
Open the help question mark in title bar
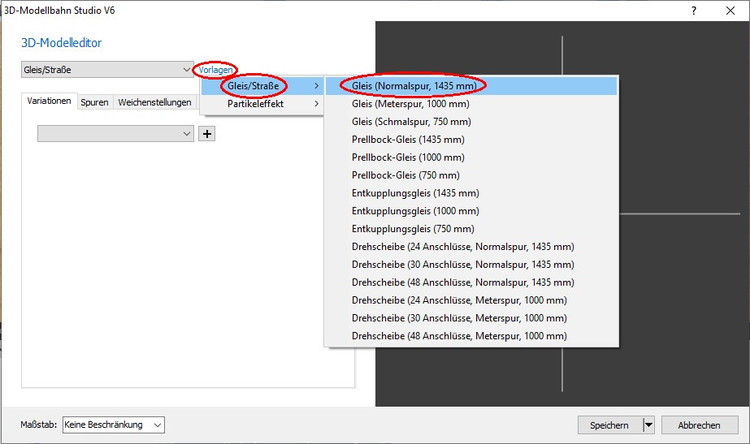pos(694,11)
